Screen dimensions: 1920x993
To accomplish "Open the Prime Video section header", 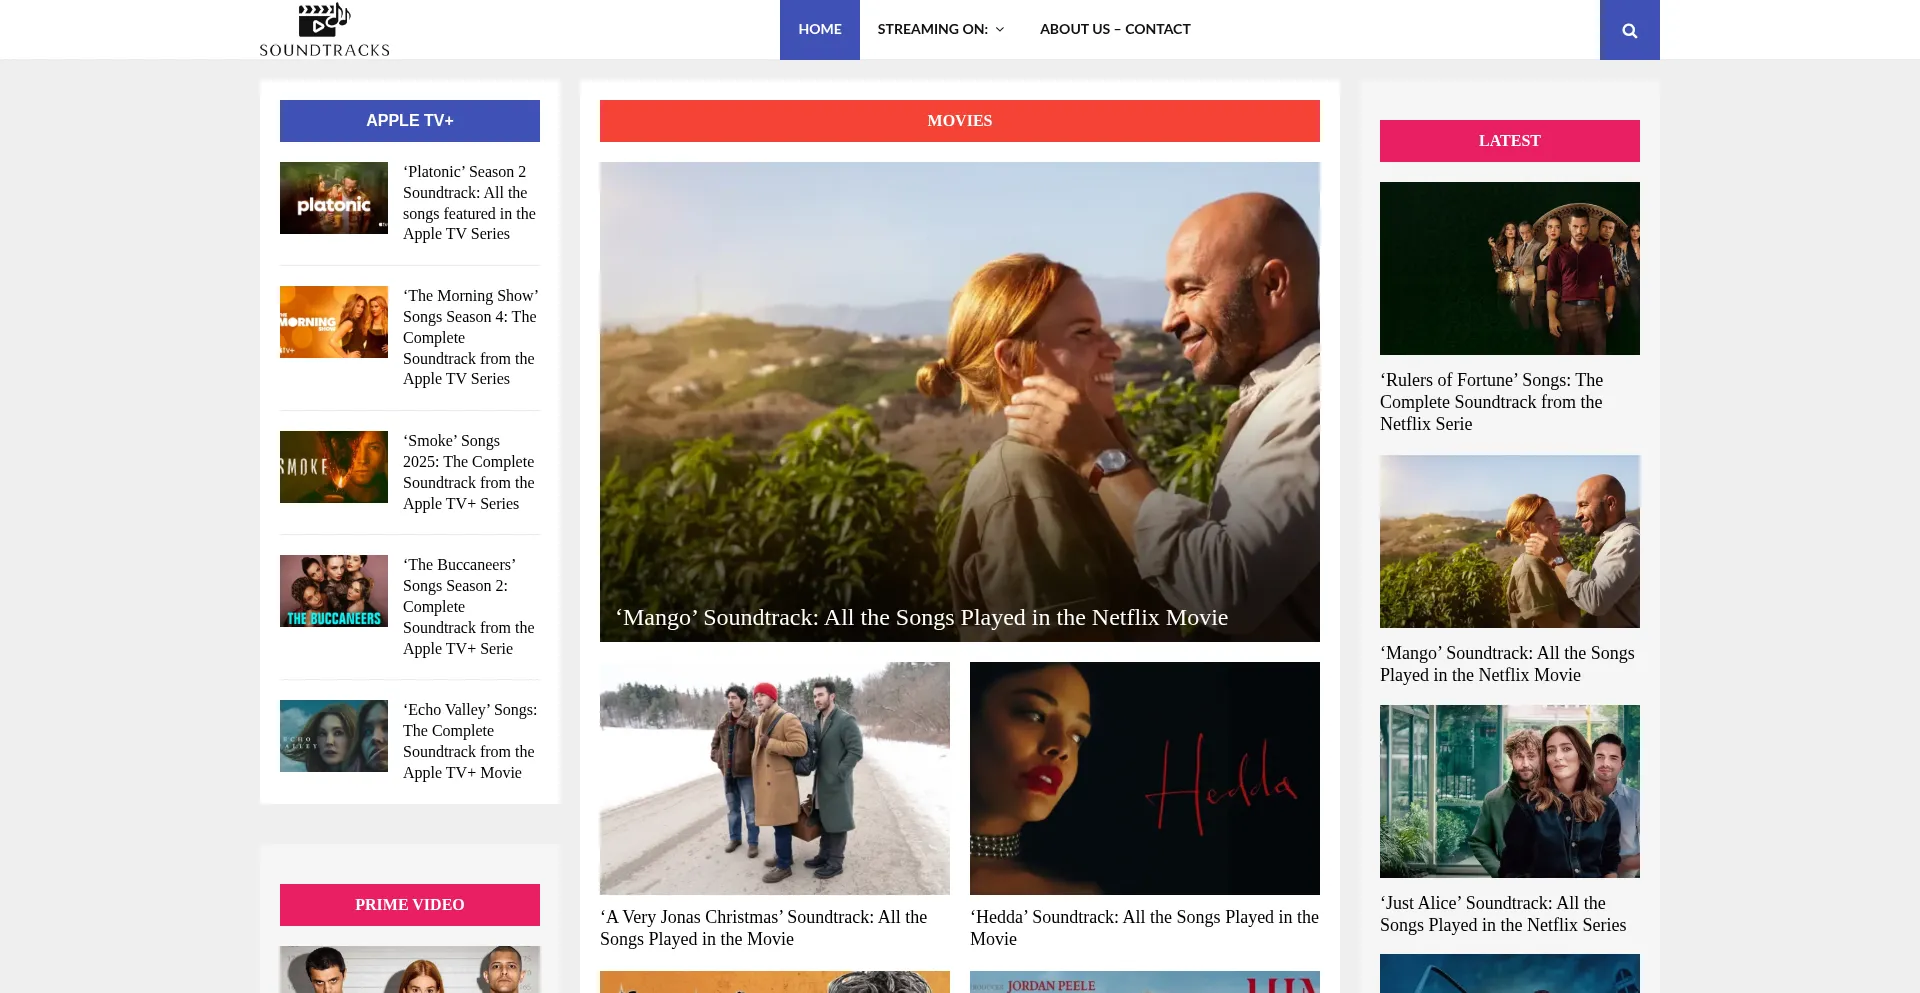I will [x=409, y=905].
